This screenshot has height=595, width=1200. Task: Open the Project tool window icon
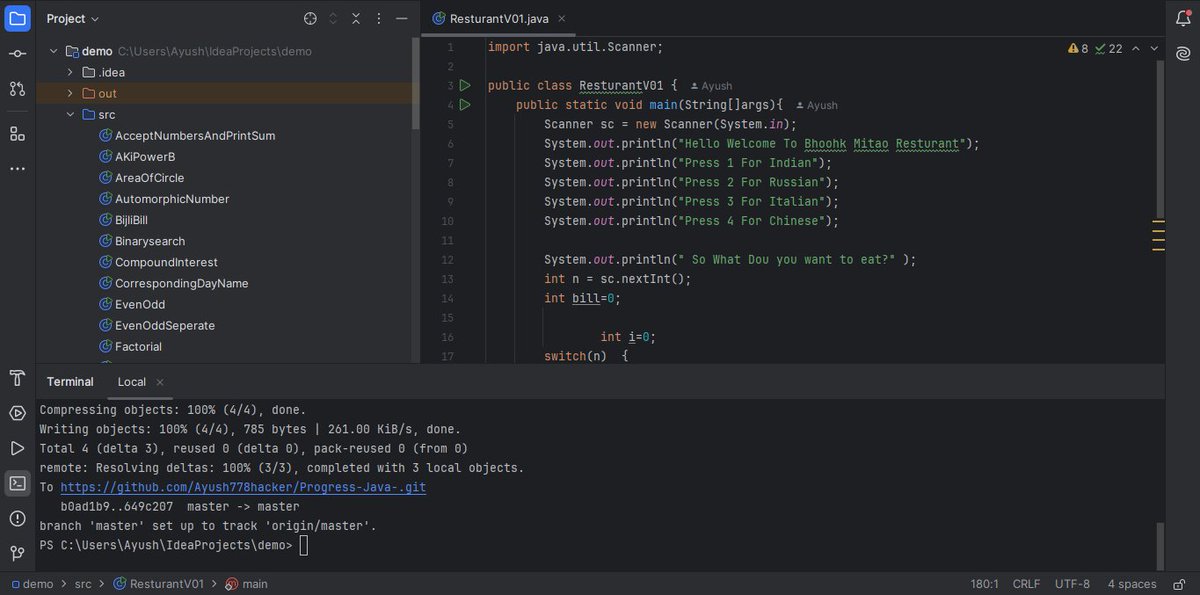coord(17,18)
